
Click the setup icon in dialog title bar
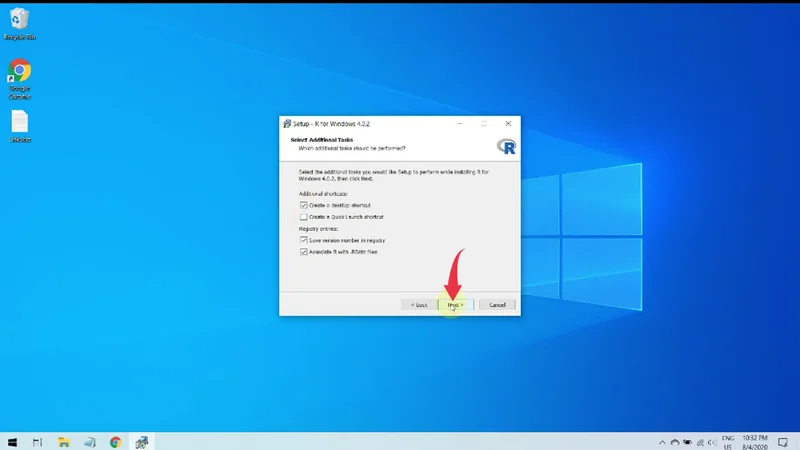pos(285,123)
